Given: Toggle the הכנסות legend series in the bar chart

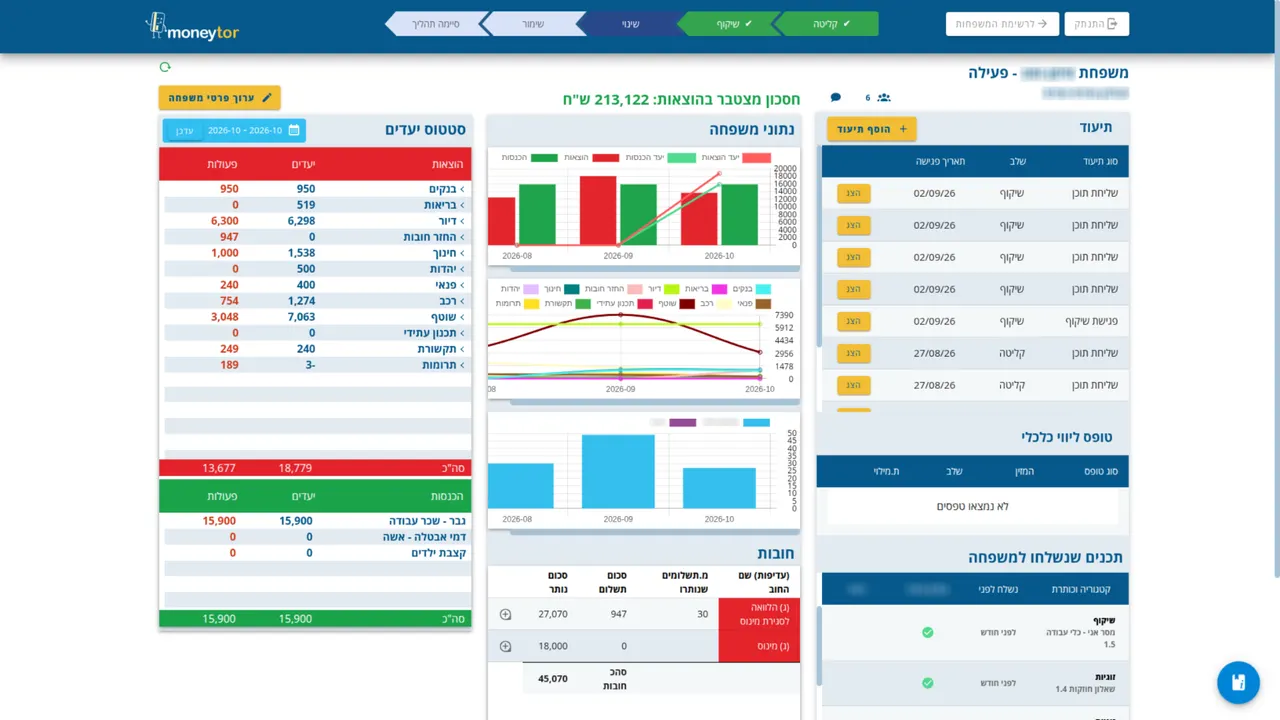Looking at the screenshot, I should tap(529, 157).
